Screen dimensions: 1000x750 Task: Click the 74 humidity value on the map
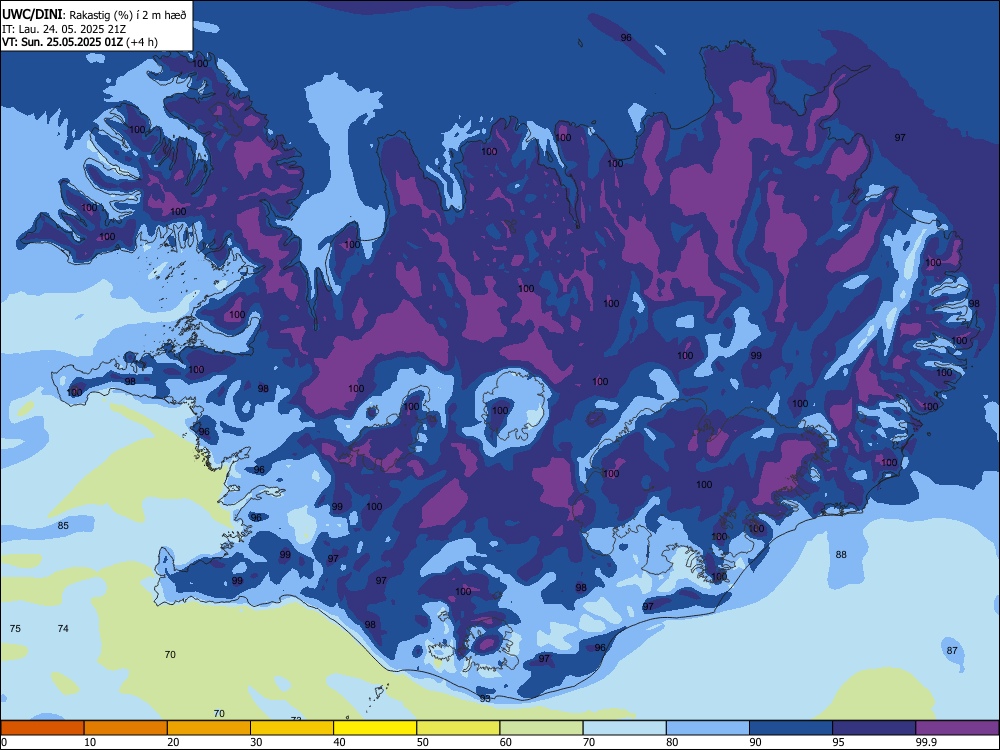(x=63, y=628)
